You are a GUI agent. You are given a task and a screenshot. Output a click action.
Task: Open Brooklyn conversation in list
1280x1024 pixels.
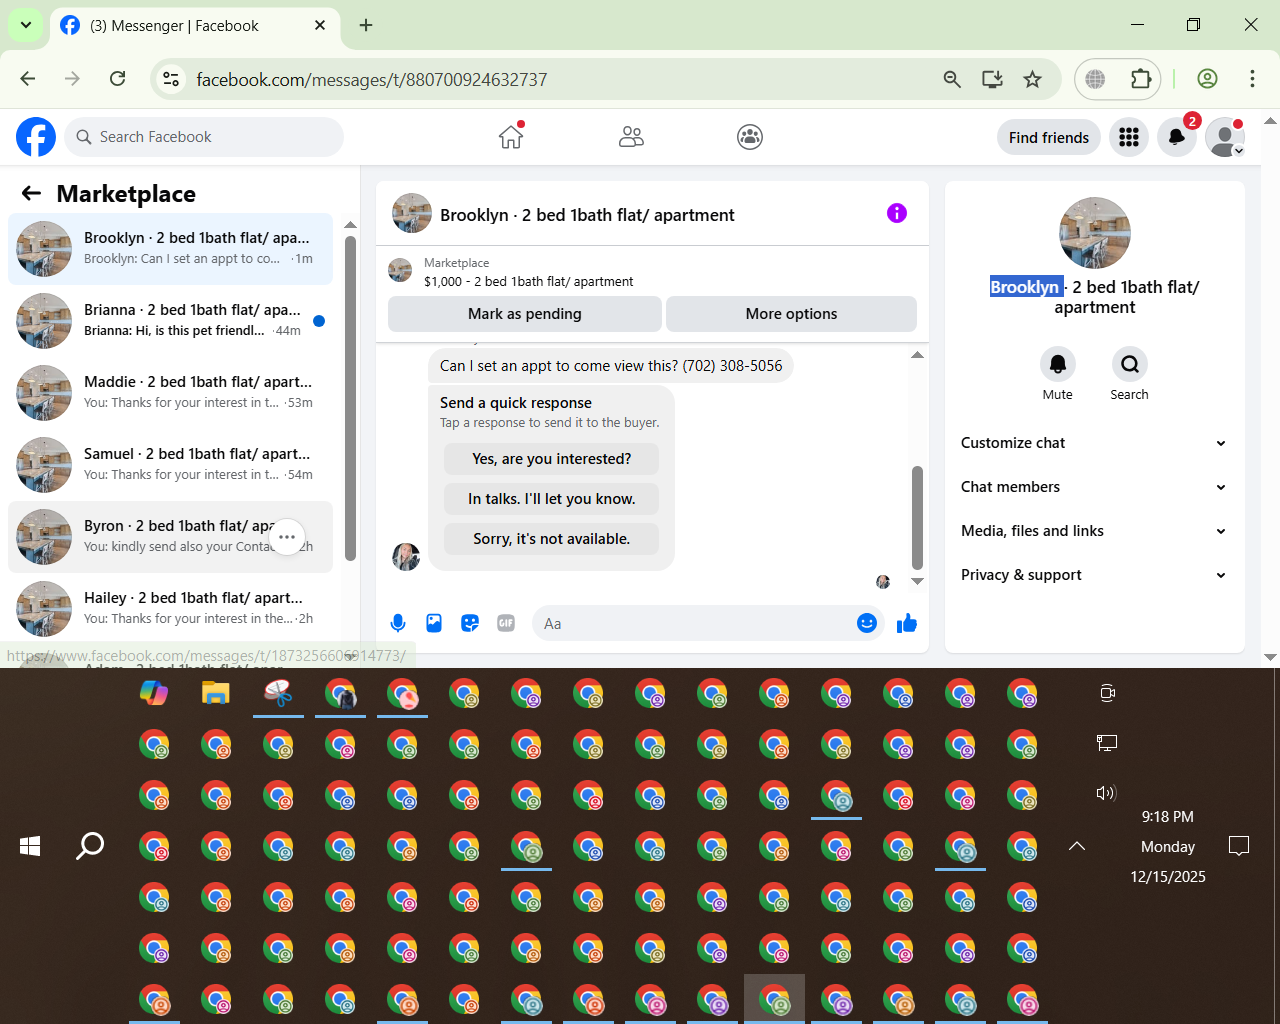(170, 249)
